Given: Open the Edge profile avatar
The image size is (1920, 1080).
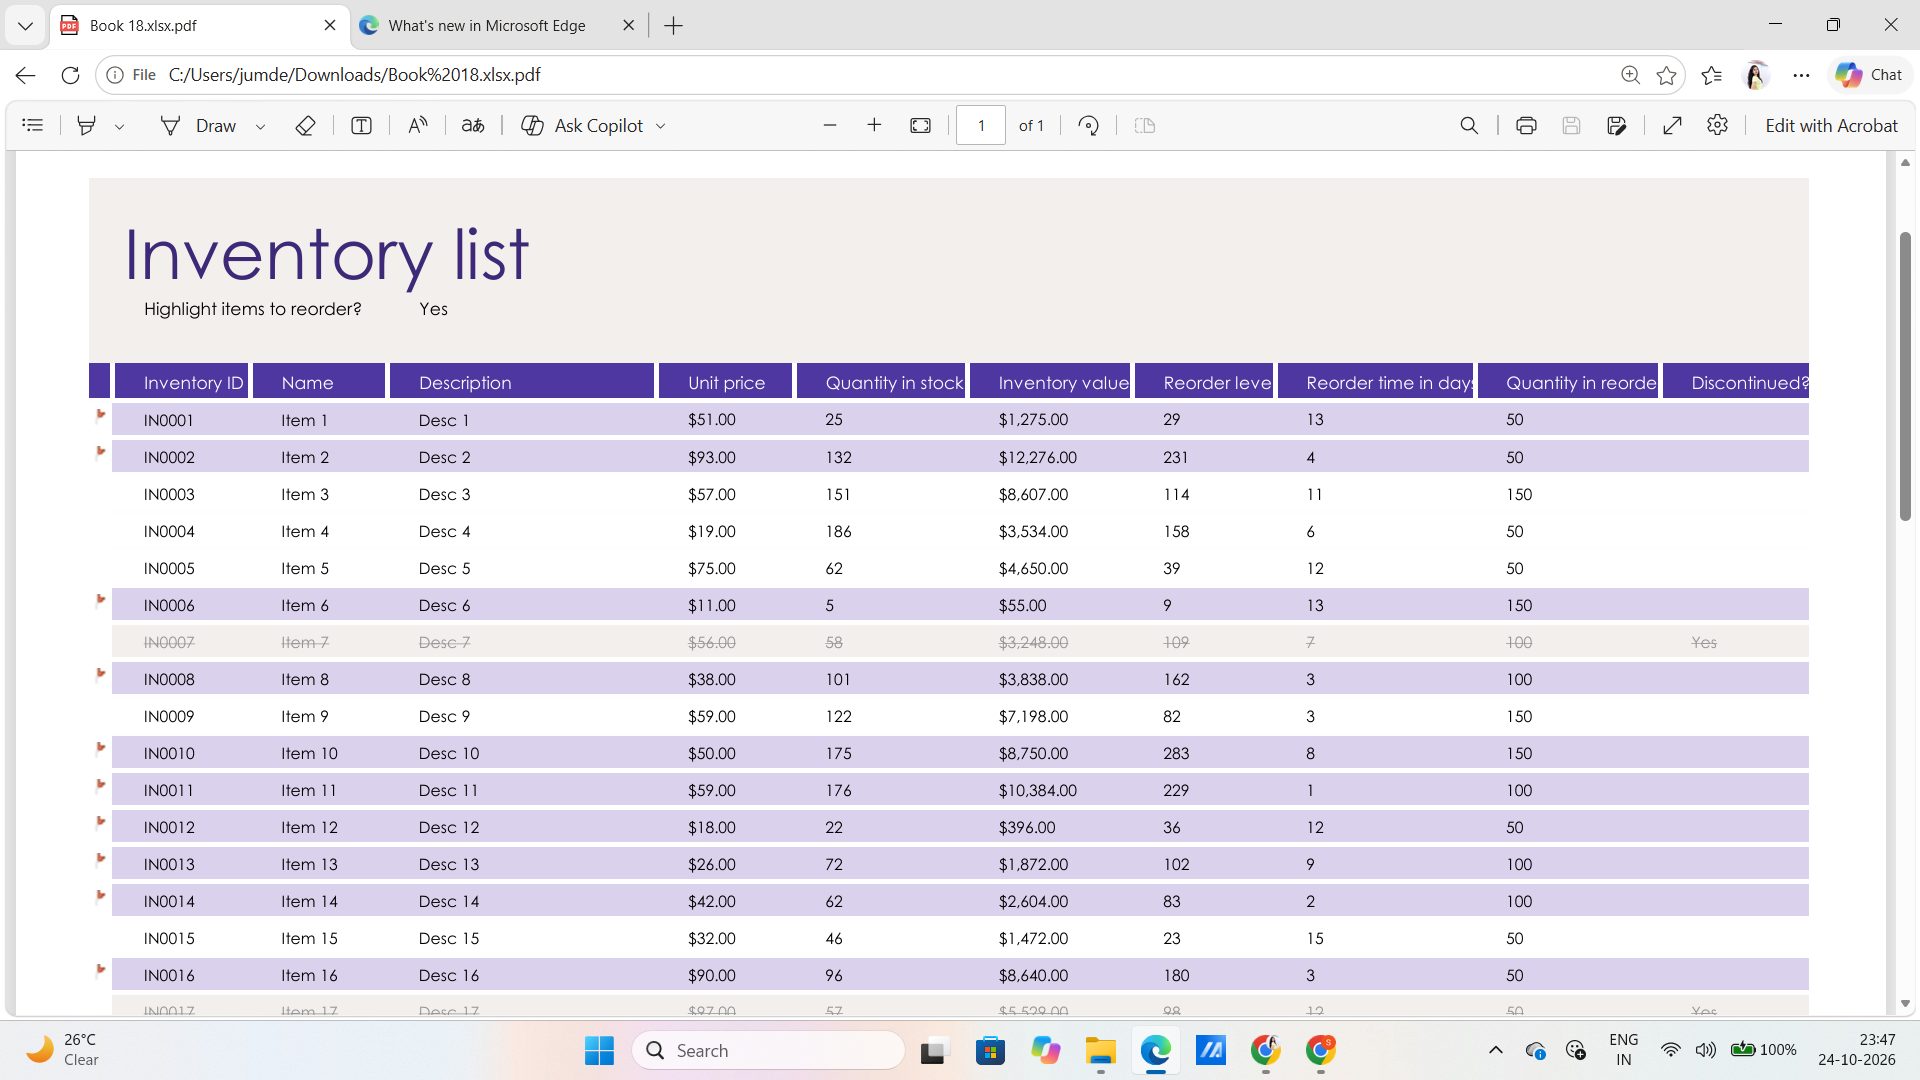Looking at the screenshot, I should [1756, 75].
